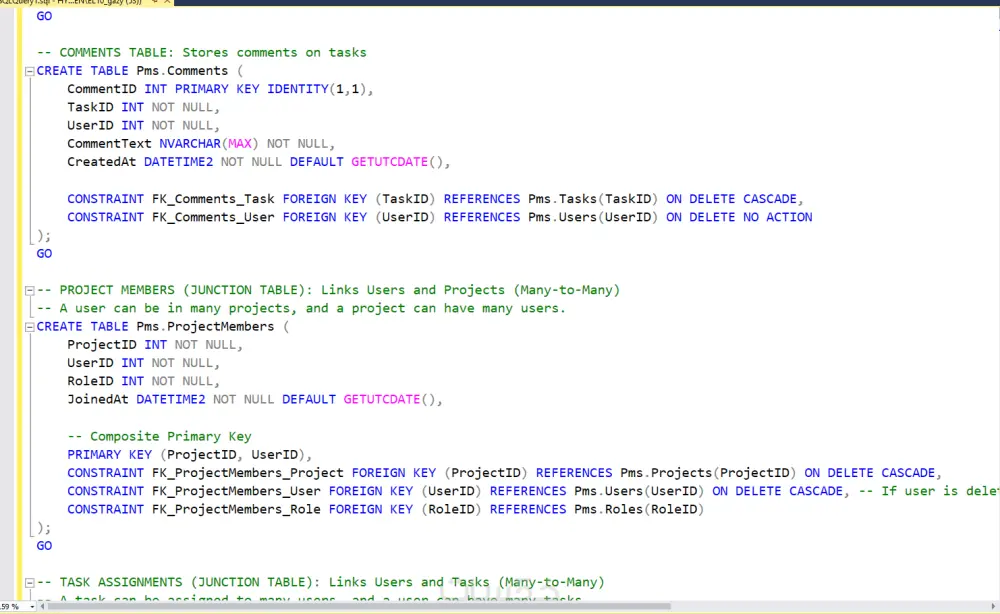Open the editor zoom percentage dropdown

[32, 607]
